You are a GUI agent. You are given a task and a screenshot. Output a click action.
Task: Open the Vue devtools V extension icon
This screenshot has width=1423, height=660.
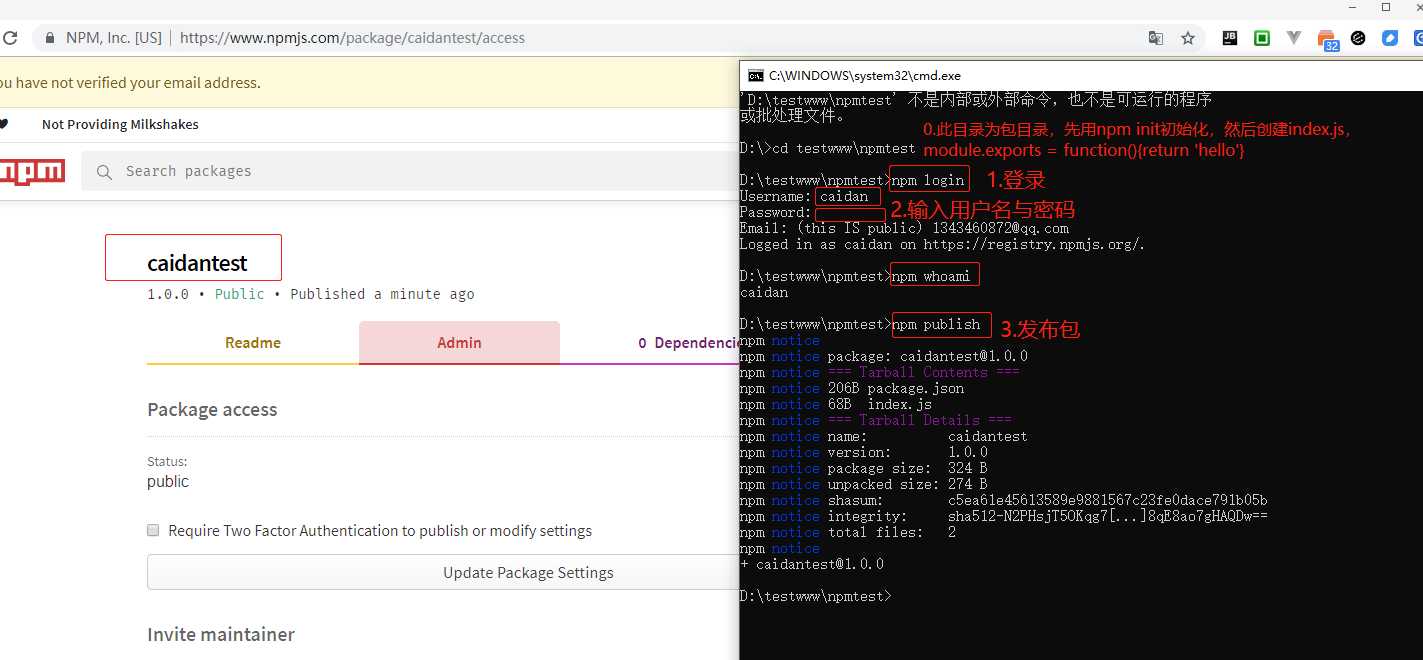tap(1294, 38)
